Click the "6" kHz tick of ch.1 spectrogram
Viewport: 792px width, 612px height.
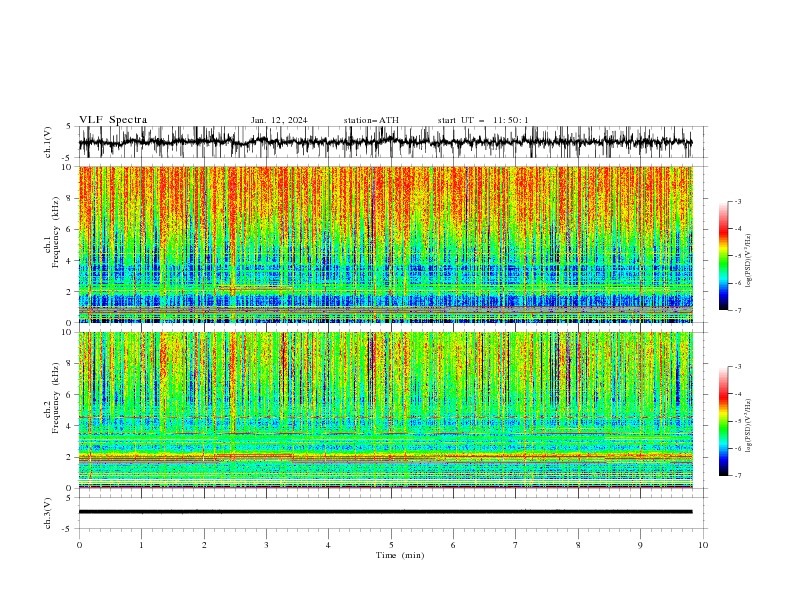point(71,230)
